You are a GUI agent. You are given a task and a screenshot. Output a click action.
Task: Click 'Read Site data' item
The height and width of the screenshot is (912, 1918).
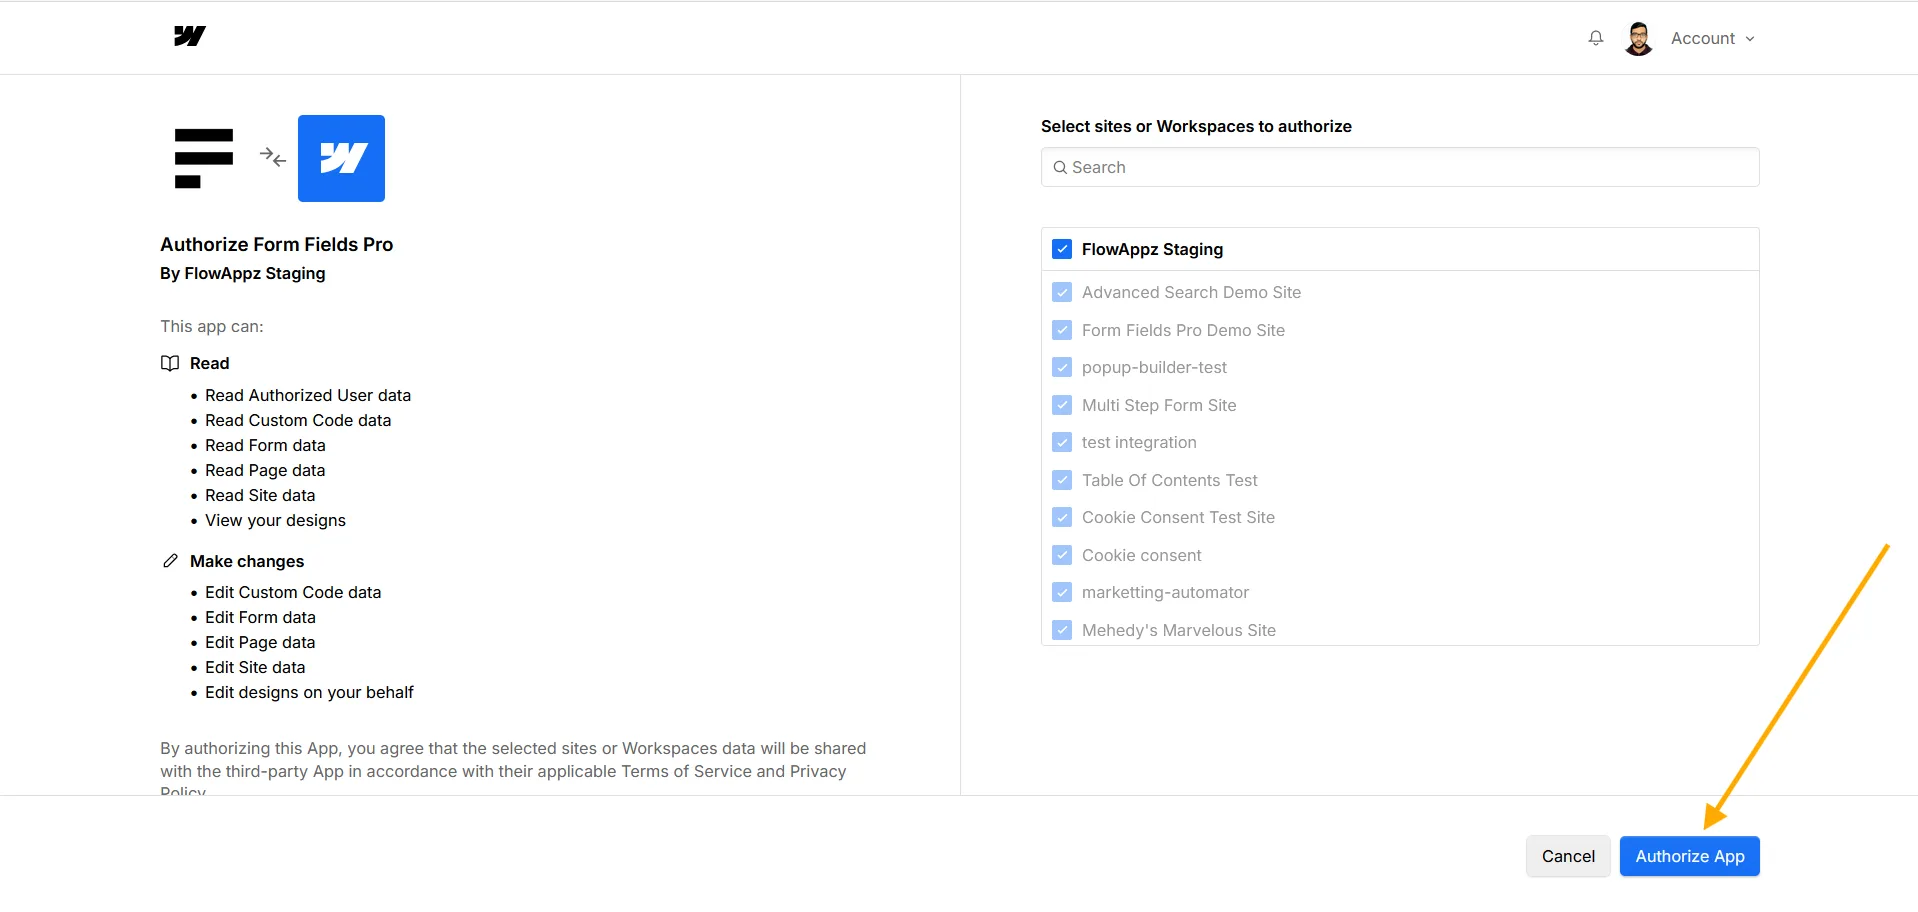click(260, 495)
